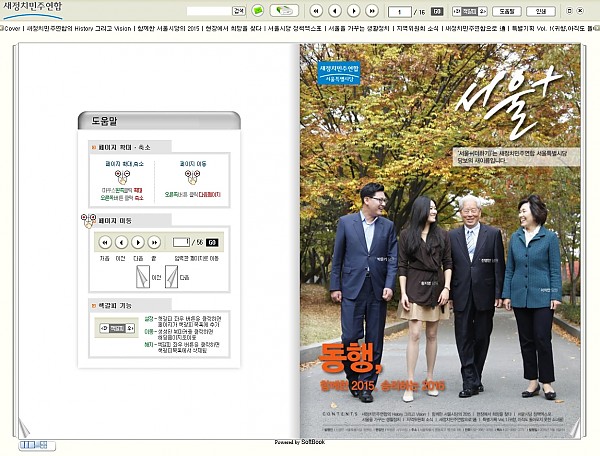This screenshot has width=600, height=456.
Task: Jump to first page with double-left arrow
Action: (316, 11)
